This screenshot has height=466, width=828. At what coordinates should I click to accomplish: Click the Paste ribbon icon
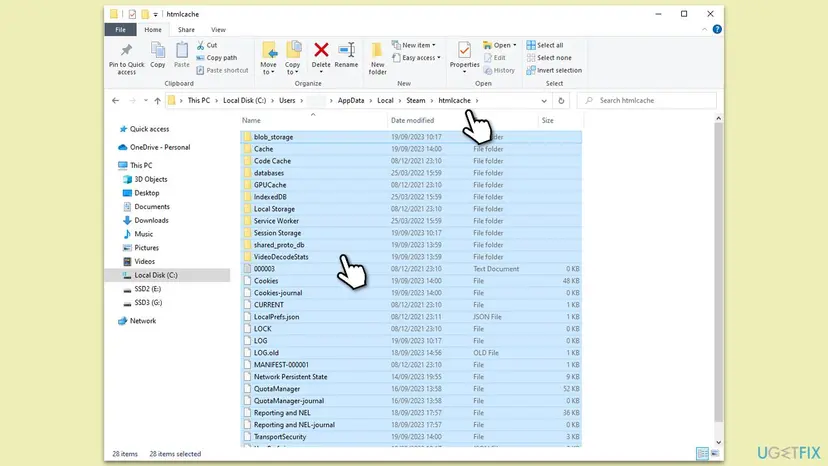tap(182, 55)
